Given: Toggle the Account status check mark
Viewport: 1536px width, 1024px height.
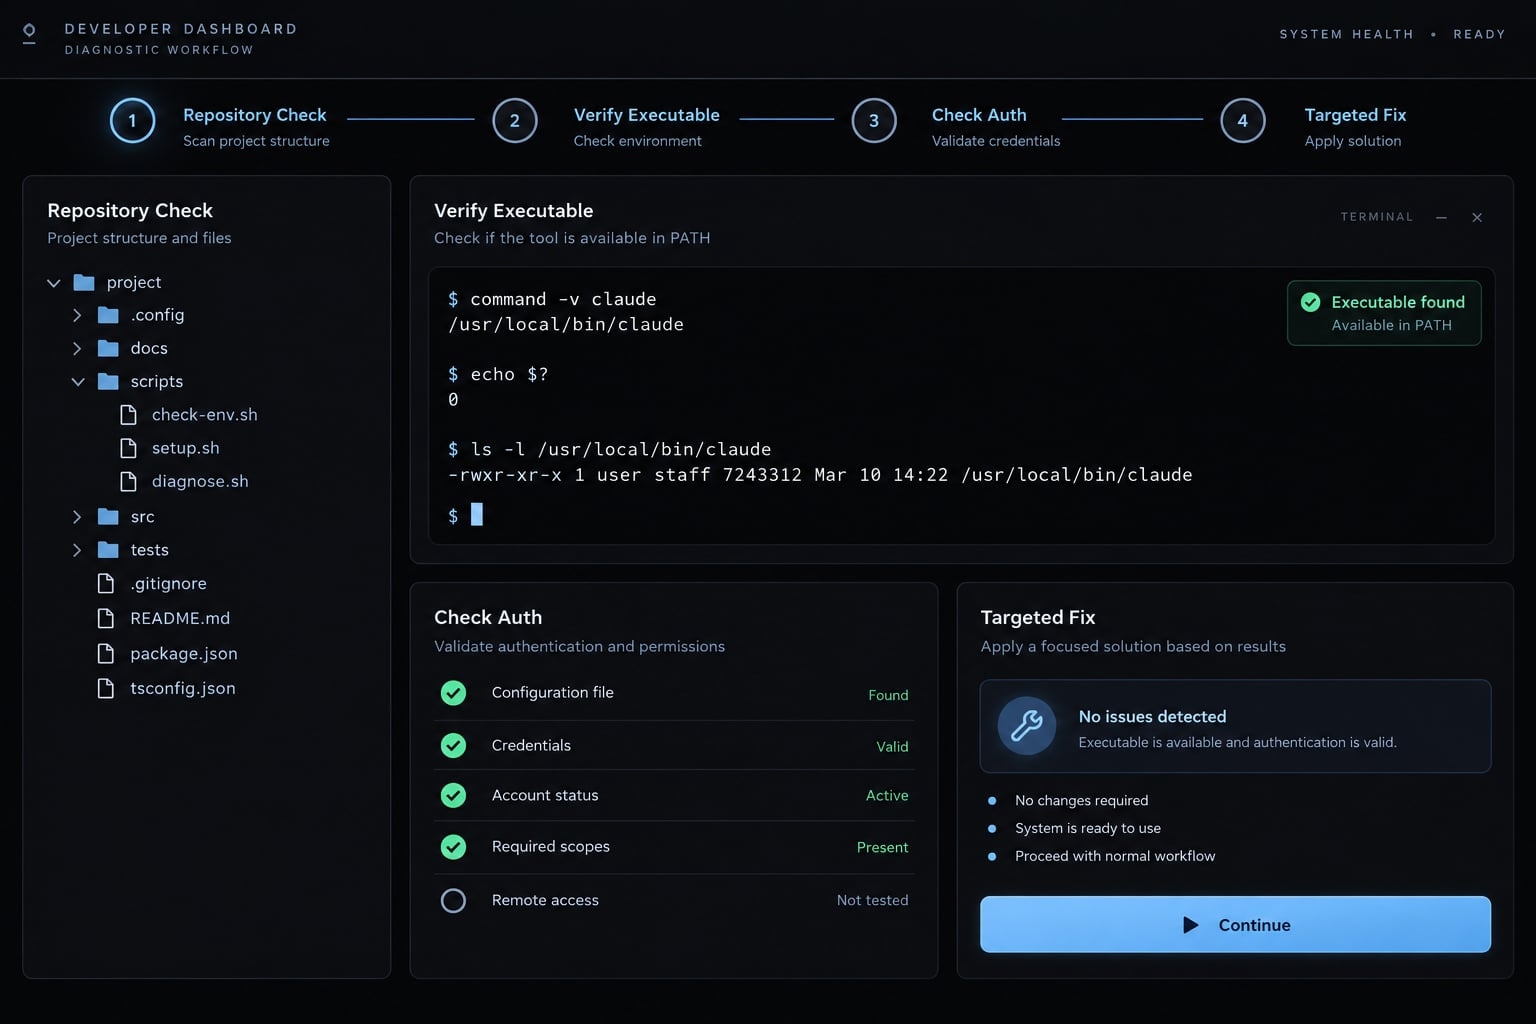Looking at the screenshot, I should coord(453,796).
